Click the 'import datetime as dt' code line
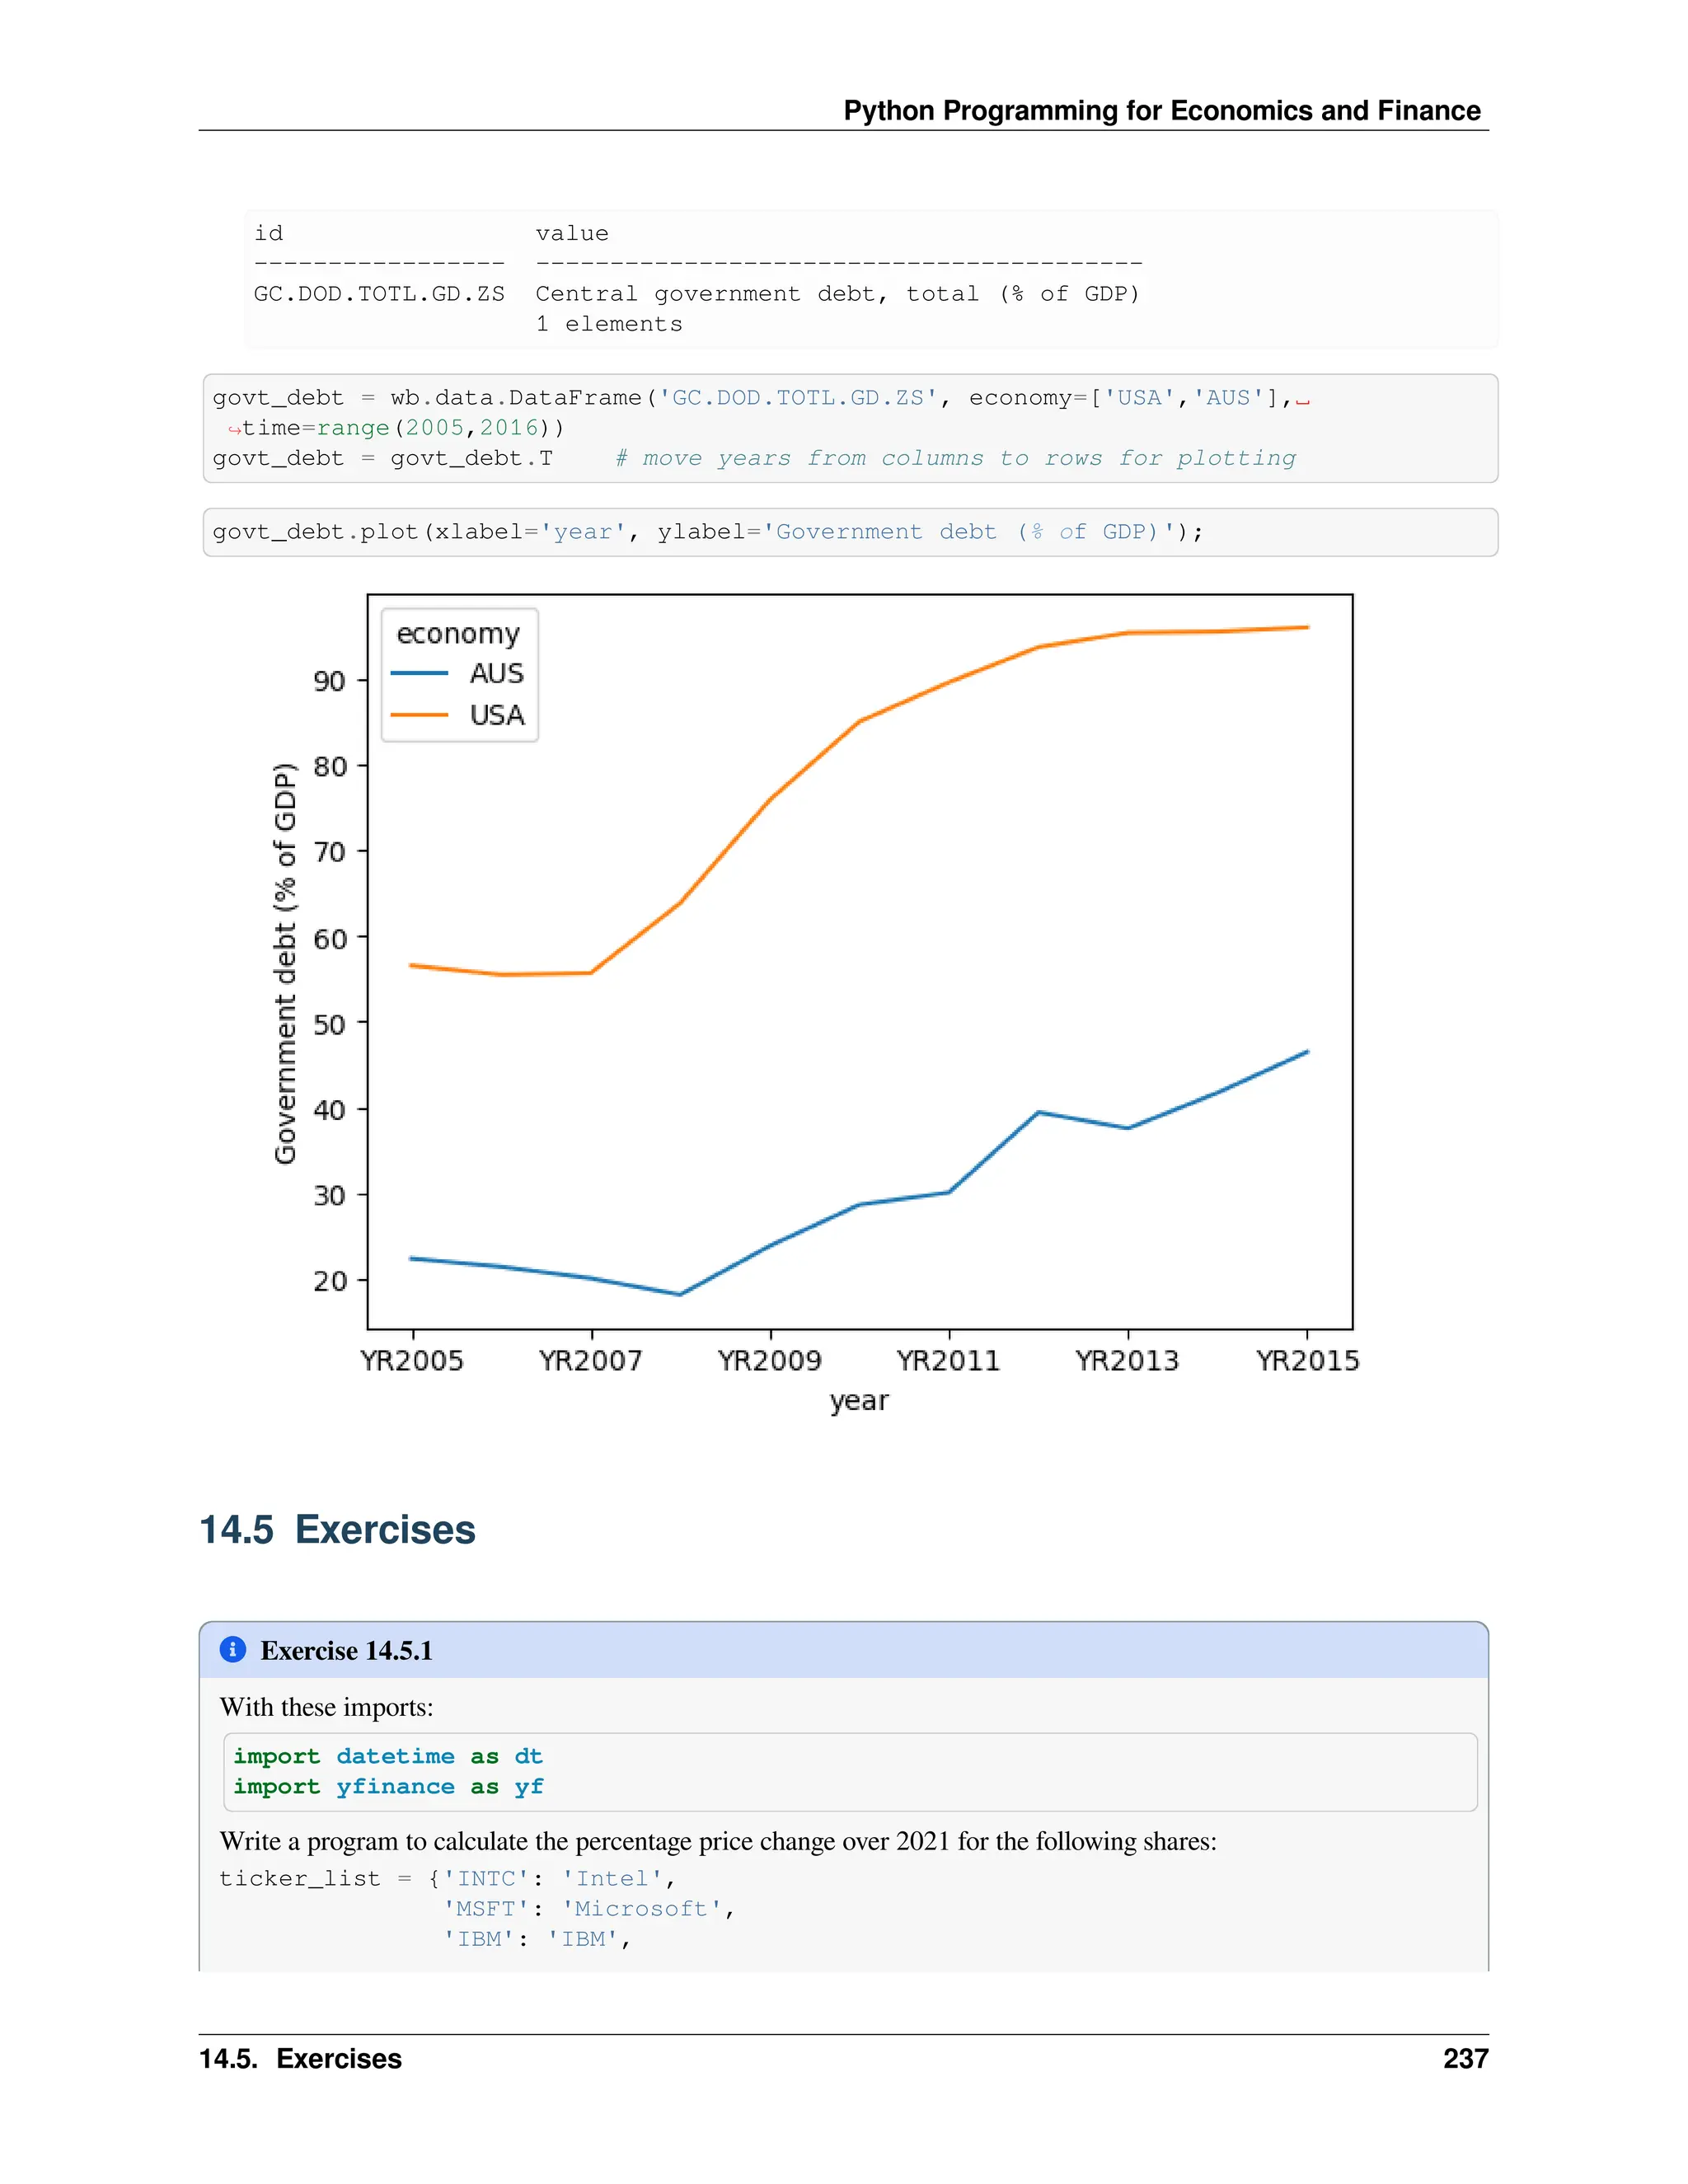1688x2184 pixels. (x=388, y=1756)
